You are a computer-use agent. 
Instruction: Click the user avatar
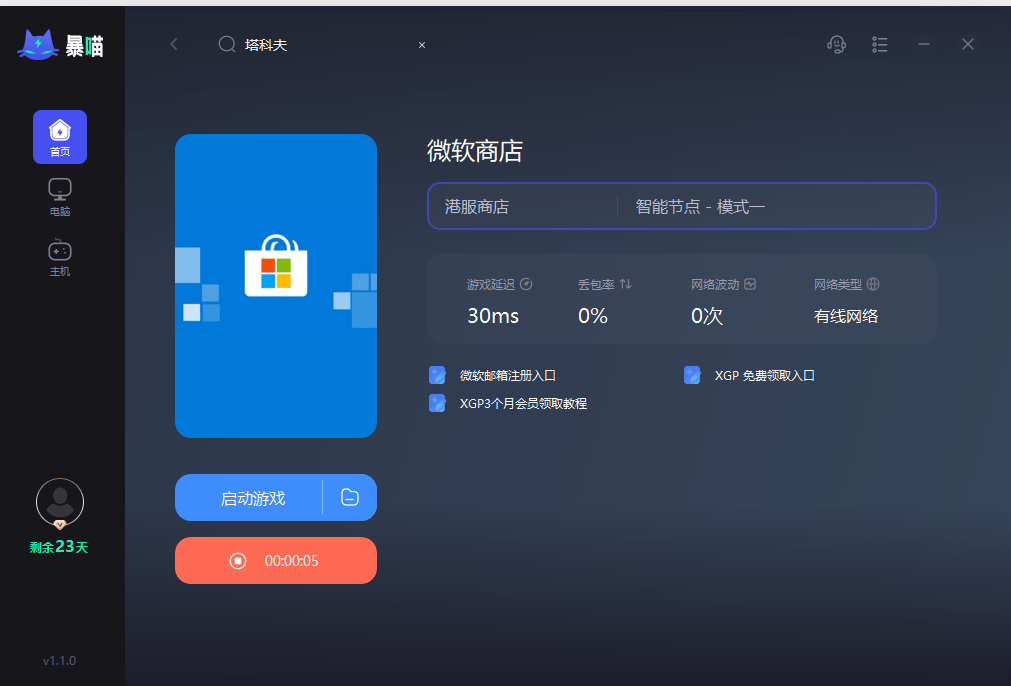point(60,503)
